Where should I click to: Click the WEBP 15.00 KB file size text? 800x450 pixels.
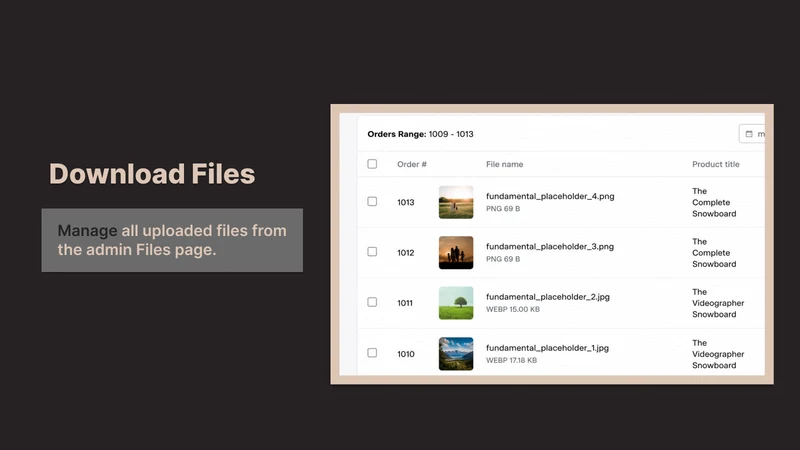click(x=513, y=309)
